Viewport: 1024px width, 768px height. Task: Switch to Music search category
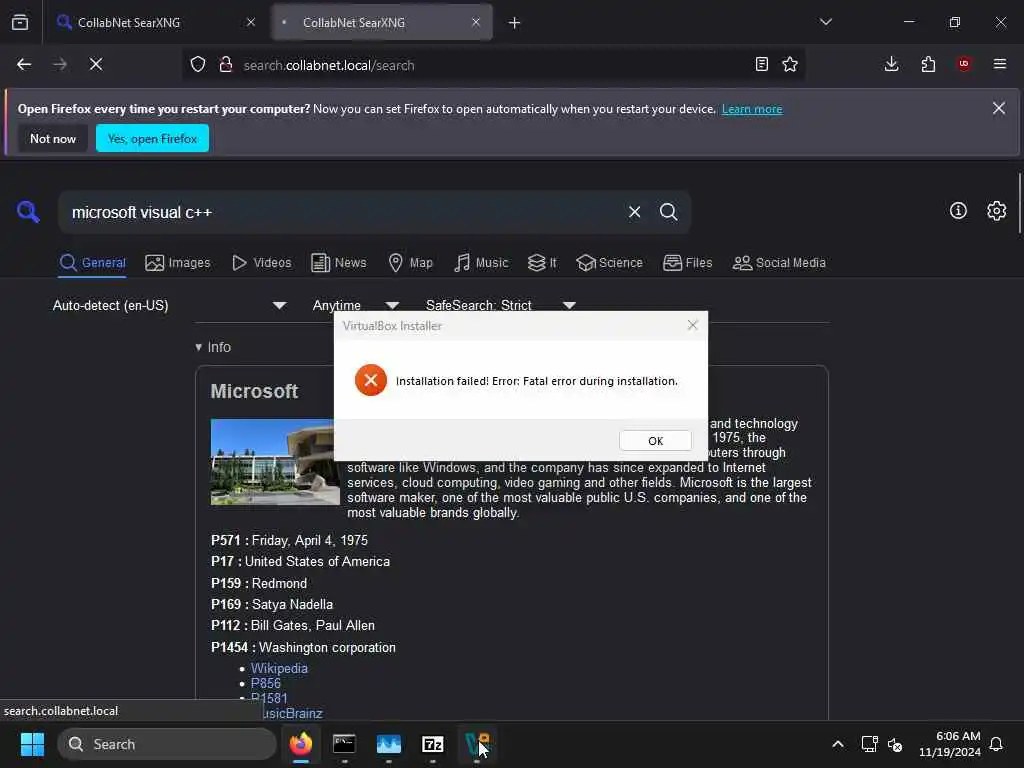pos(481,263)
